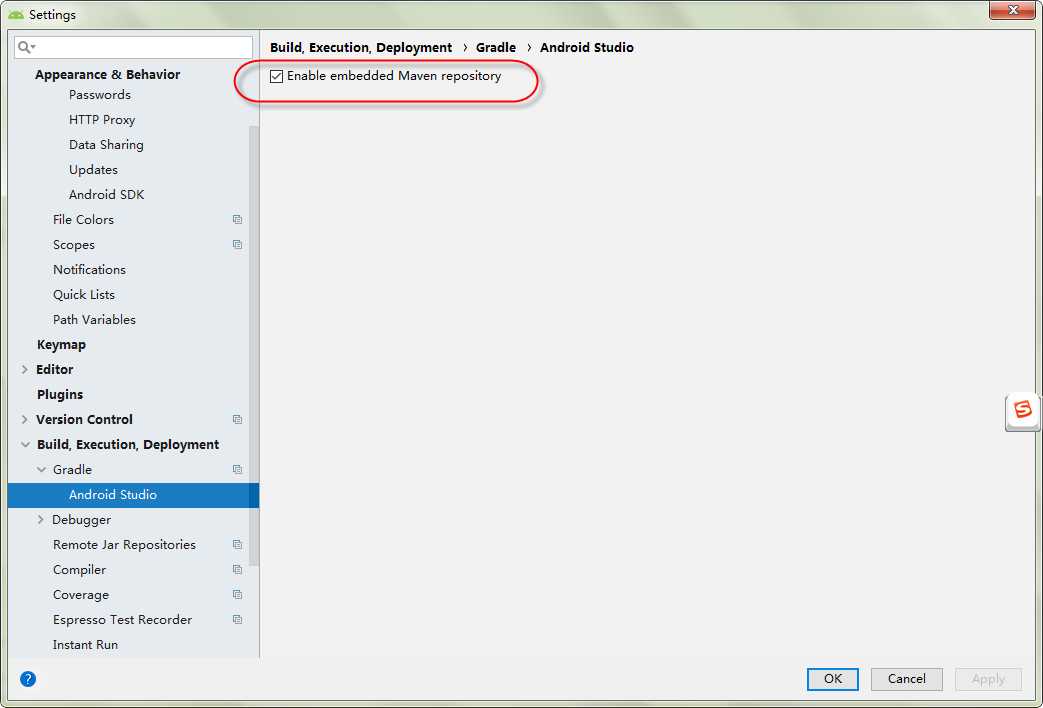The image size is (1043, 708).
Task: Open the Plugins settings page
Action: tap(60, 395)
